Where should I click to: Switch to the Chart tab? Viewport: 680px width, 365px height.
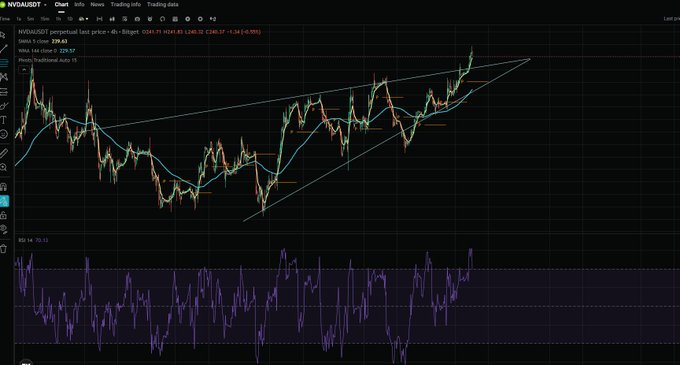point(61,4)
